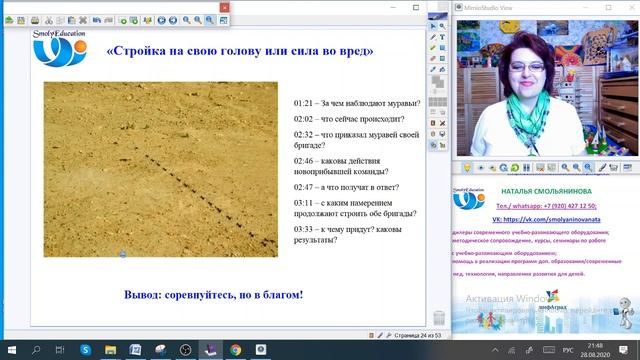Click highlighted zoom-fit magnifier in top toolbar
This screenshot has width=640, height=360.
210,20
